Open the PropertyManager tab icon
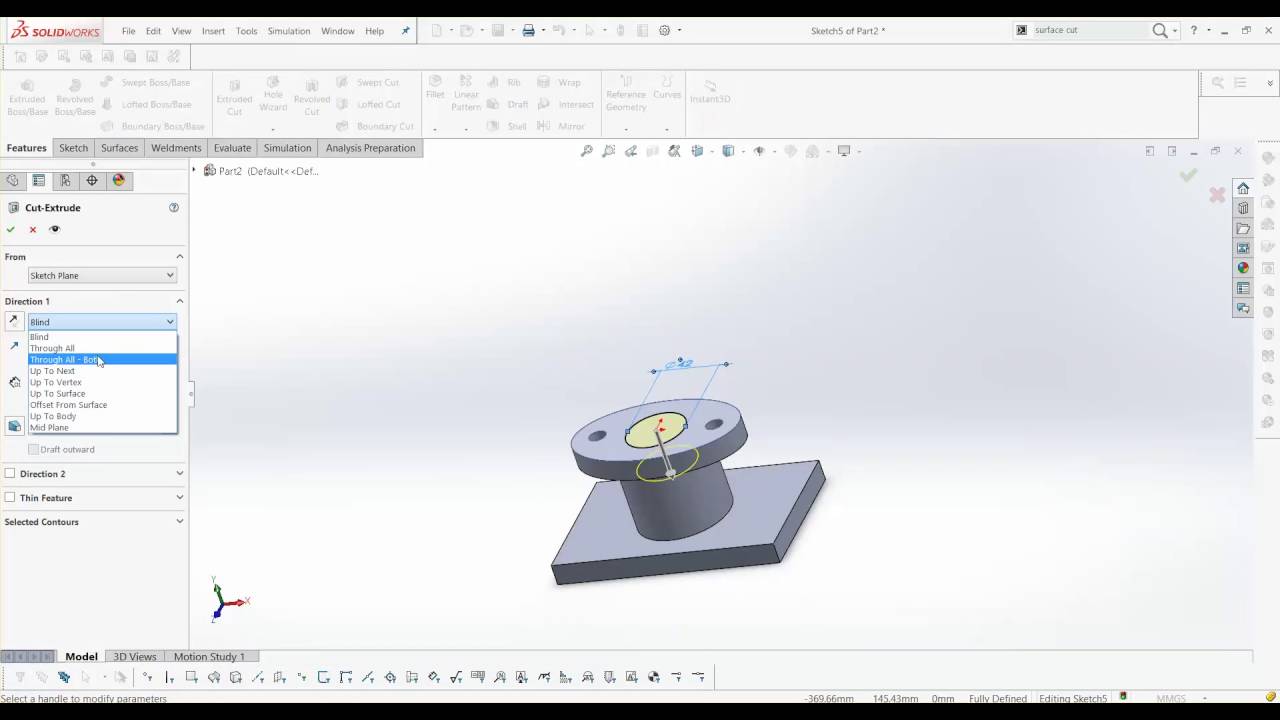 tap(39, 181)
